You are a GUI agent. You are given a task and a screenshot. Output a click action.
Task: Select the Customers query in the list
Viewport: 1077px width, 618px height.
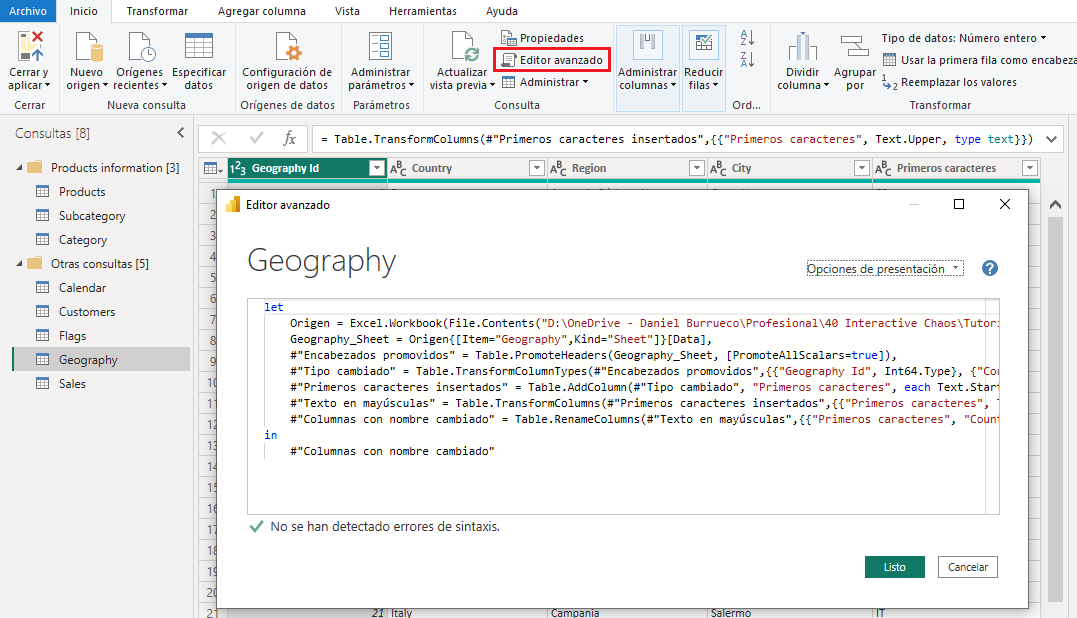pos(87,312)
